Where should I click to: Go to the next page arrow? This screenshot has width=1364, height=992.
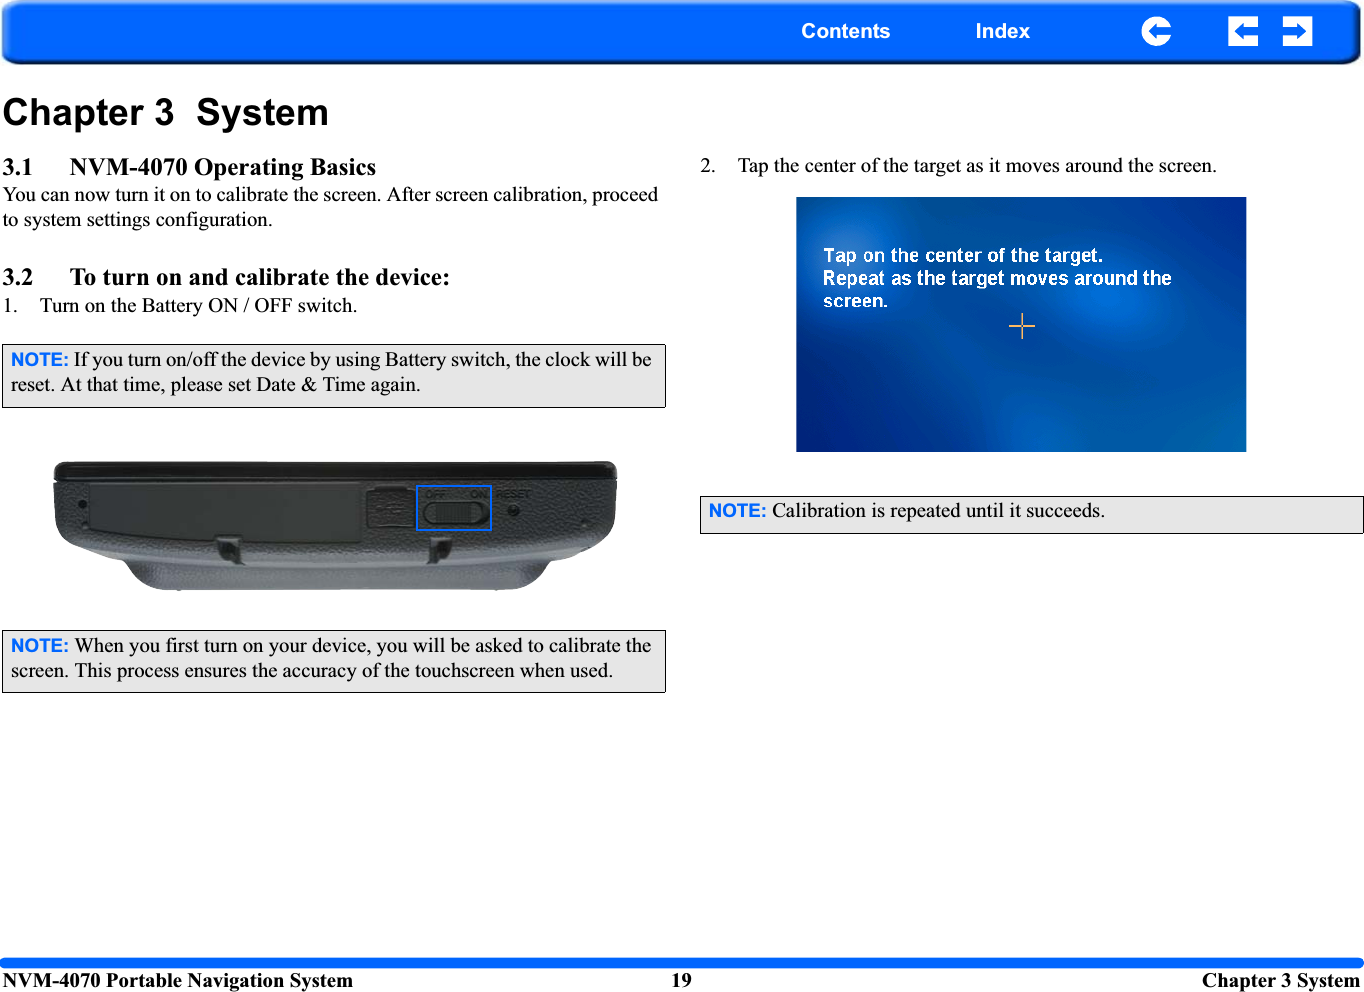tap(1297, 32)
